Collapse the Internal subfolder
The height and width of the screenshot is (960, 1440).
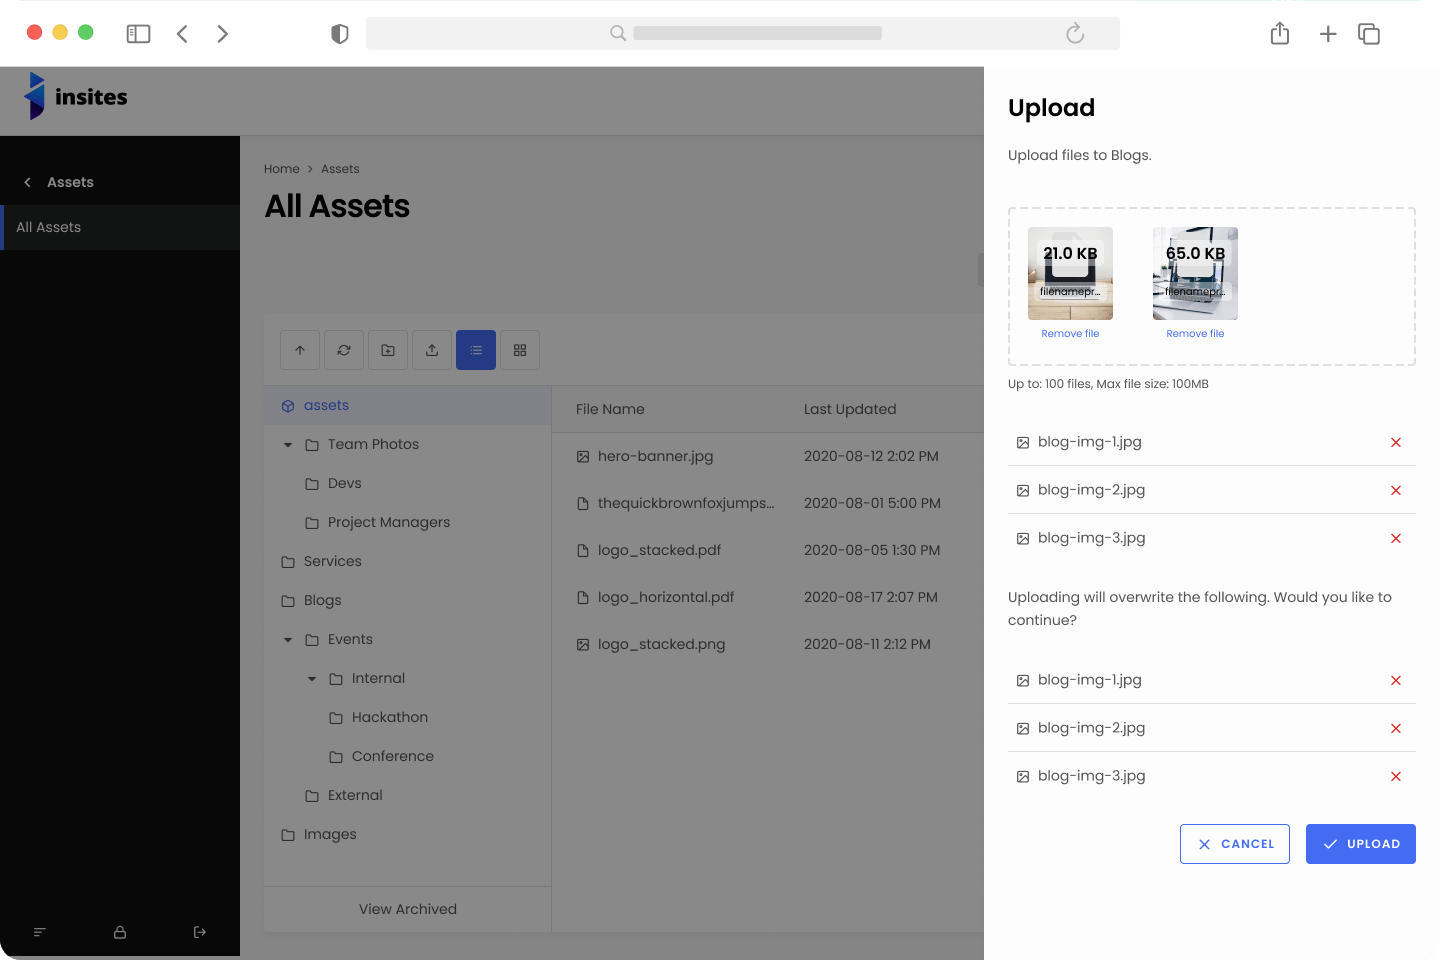pyautogui.click(x=312, y=678)
